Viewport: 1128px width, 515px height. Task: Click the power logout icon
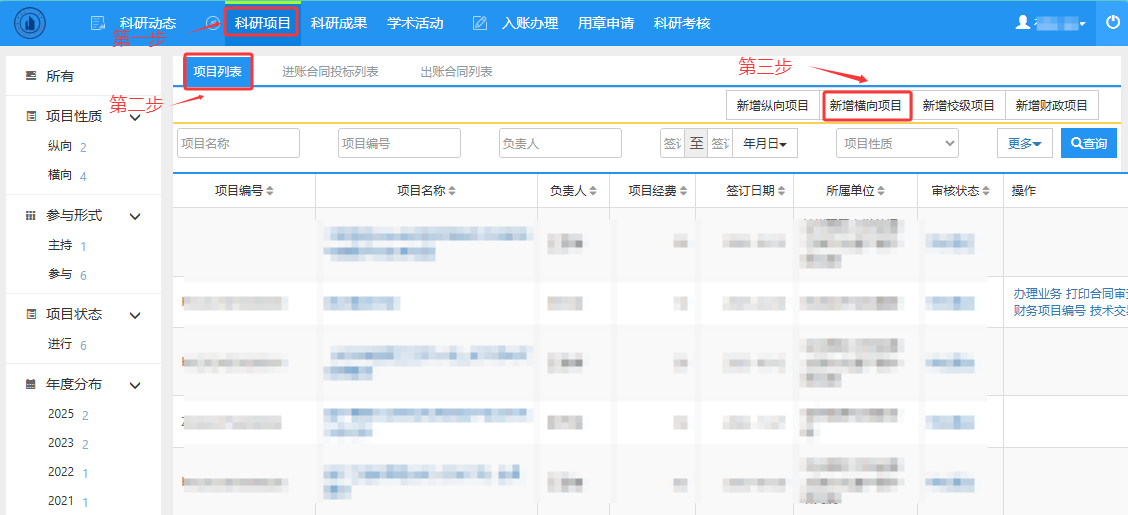point(1113,22)
